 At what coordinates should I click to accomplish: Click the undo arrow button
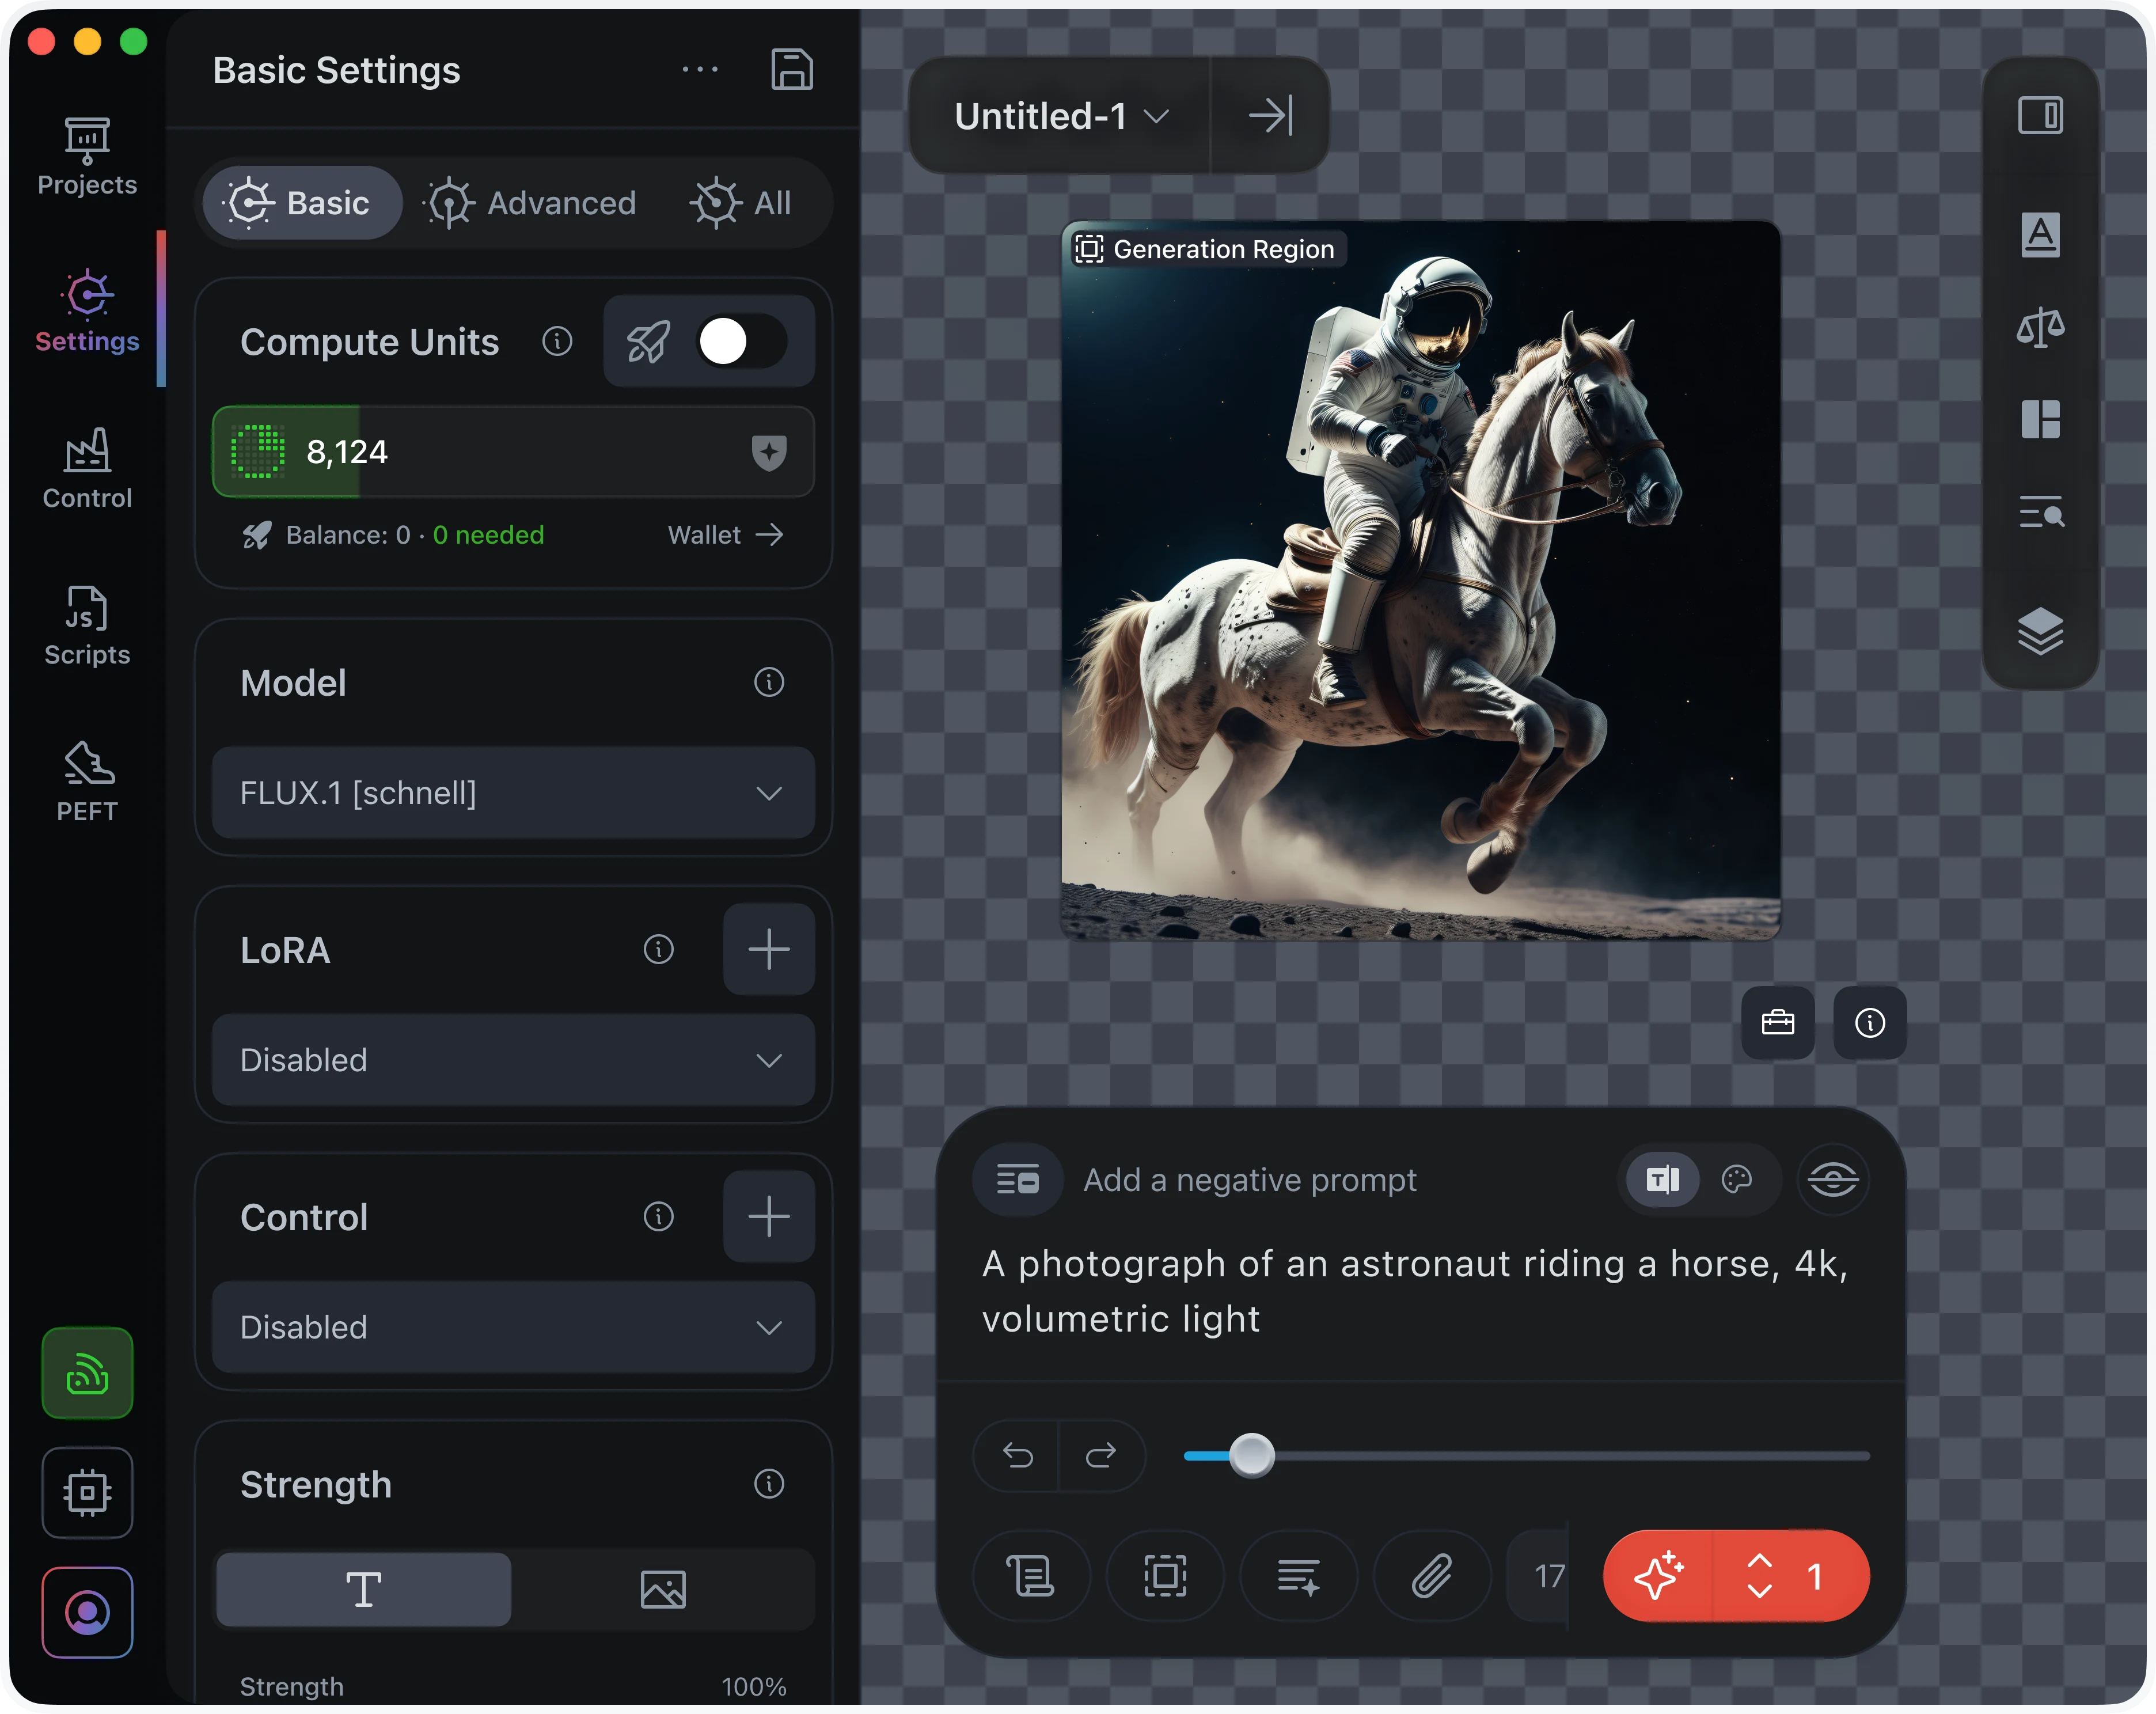tap(1017, 1455)
